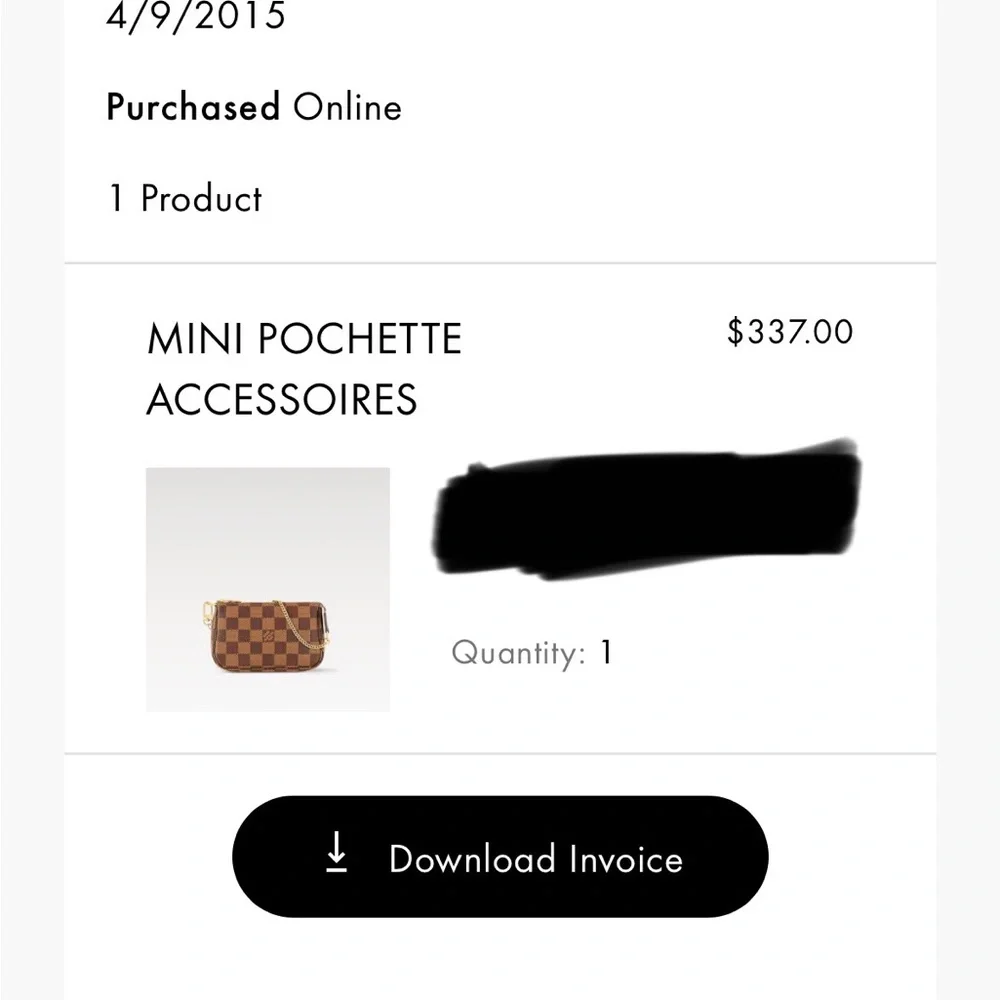This screenshot has width=1000, height=1000.
Task: Click the bold Purchased text
Action: pyautogui.click(x=193, y=107)
